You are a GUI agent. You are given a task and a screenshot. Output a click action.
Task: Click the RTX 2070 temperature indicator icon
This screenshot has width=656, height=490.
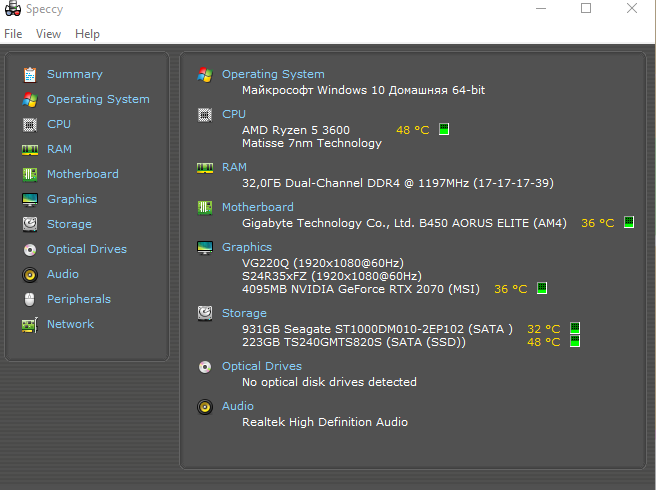tap(542, 288)
